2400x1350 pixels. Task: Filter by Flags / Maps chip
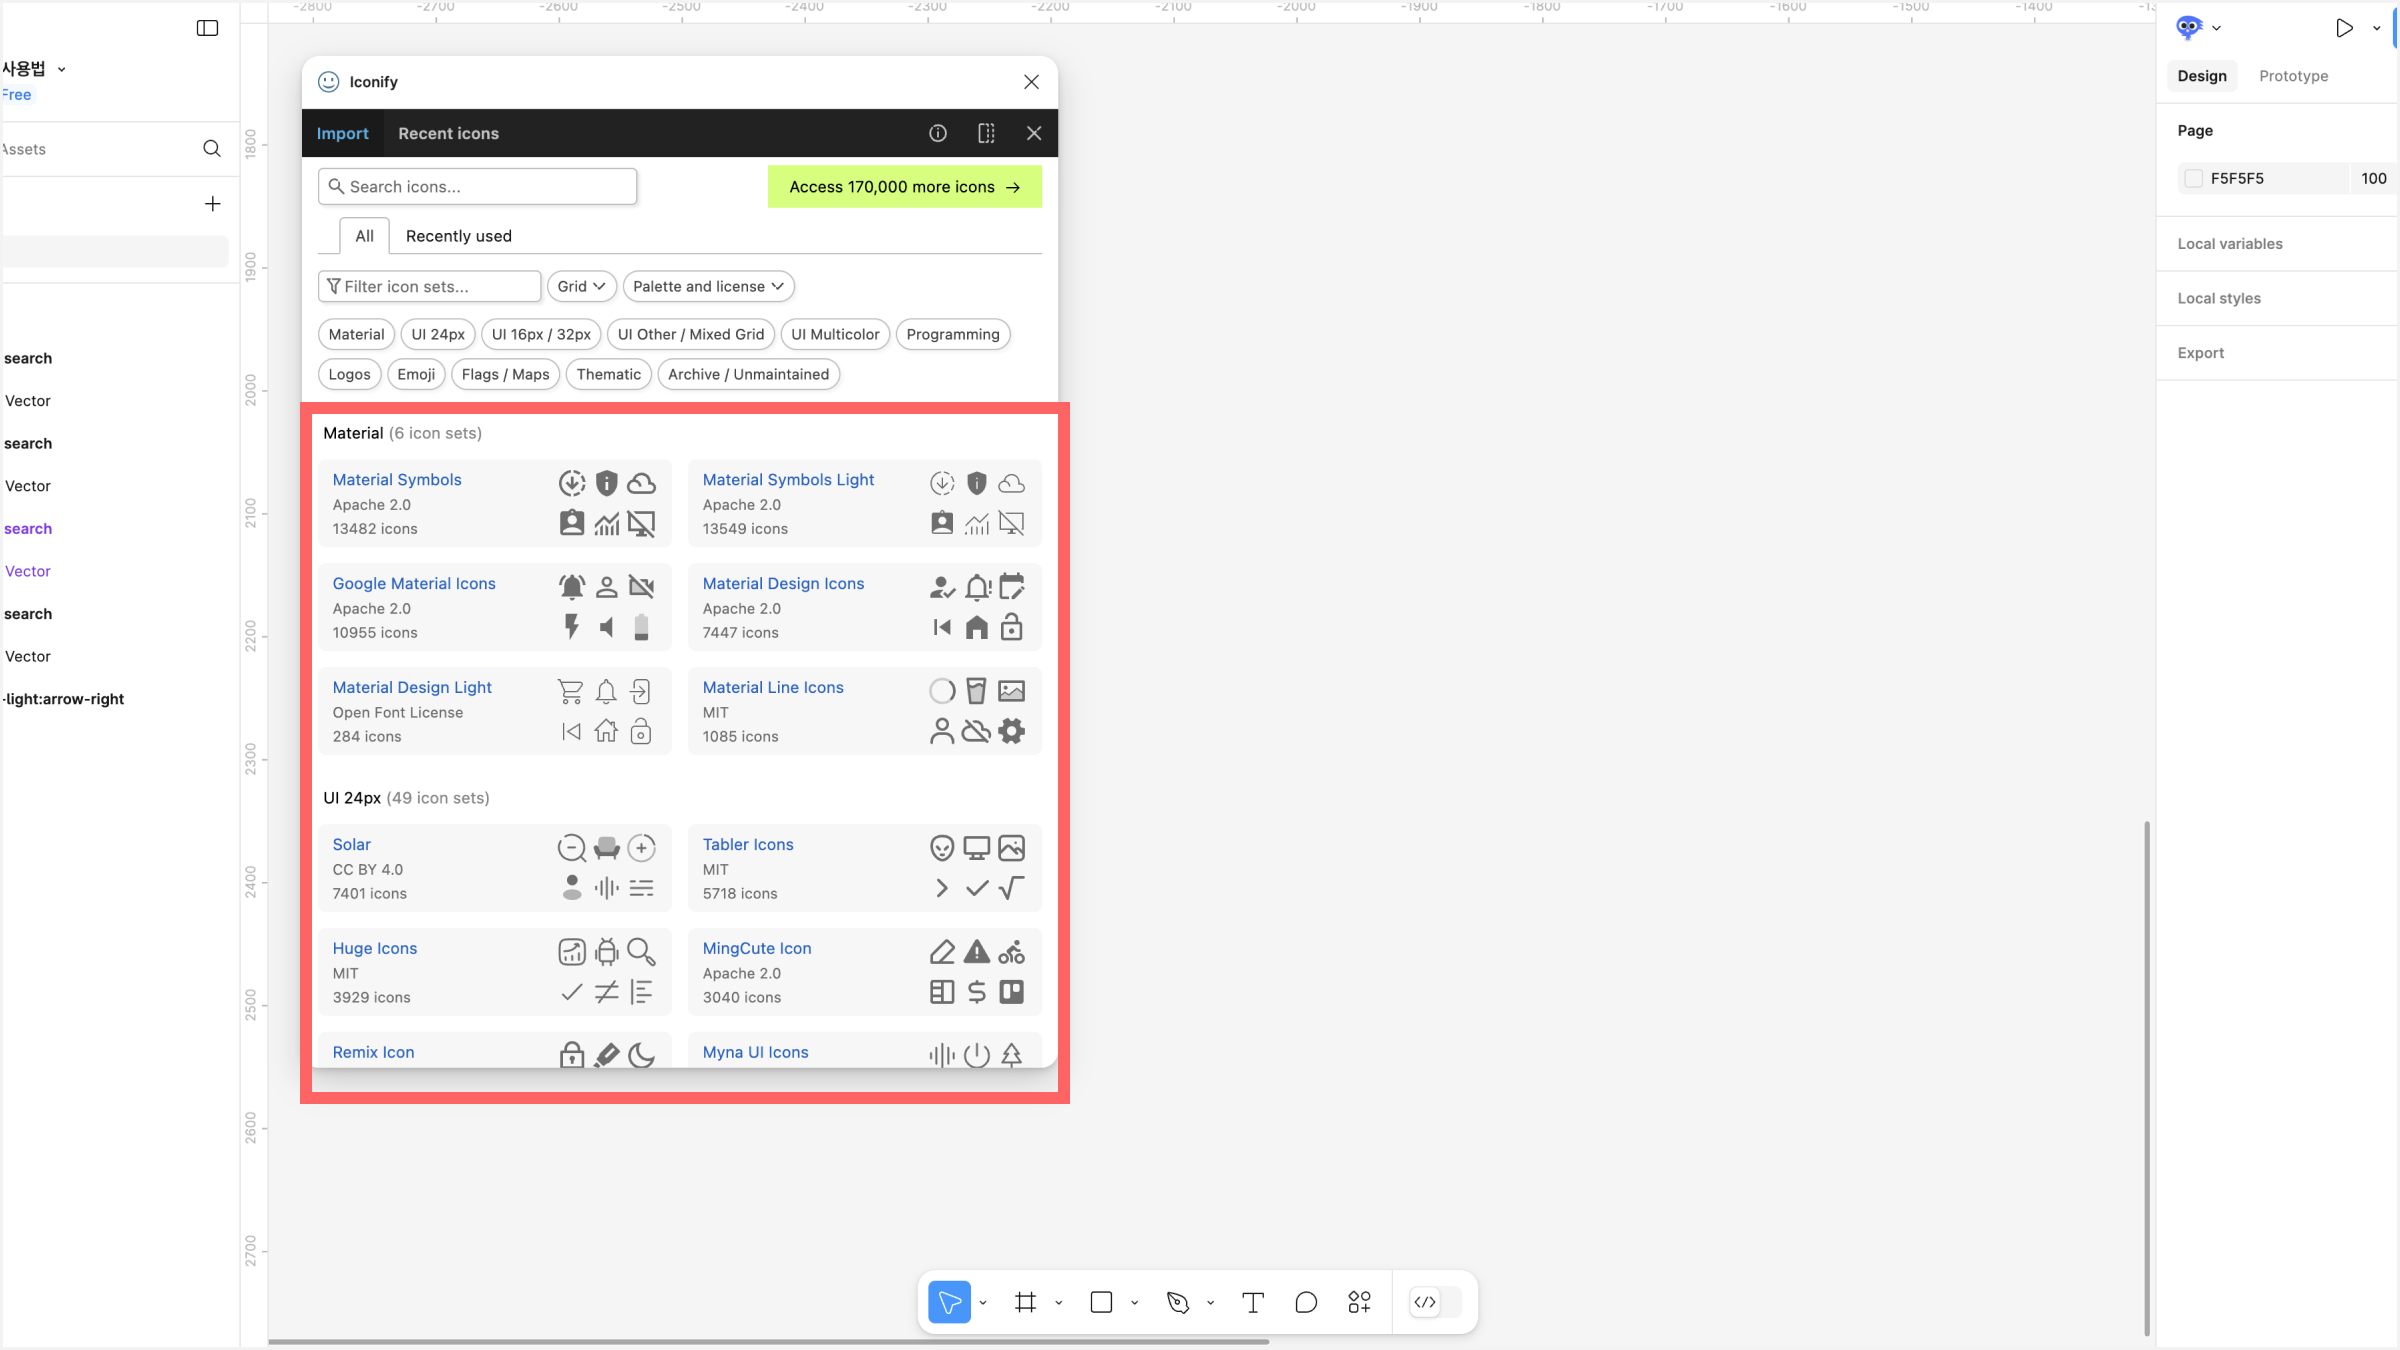(505, 375)
